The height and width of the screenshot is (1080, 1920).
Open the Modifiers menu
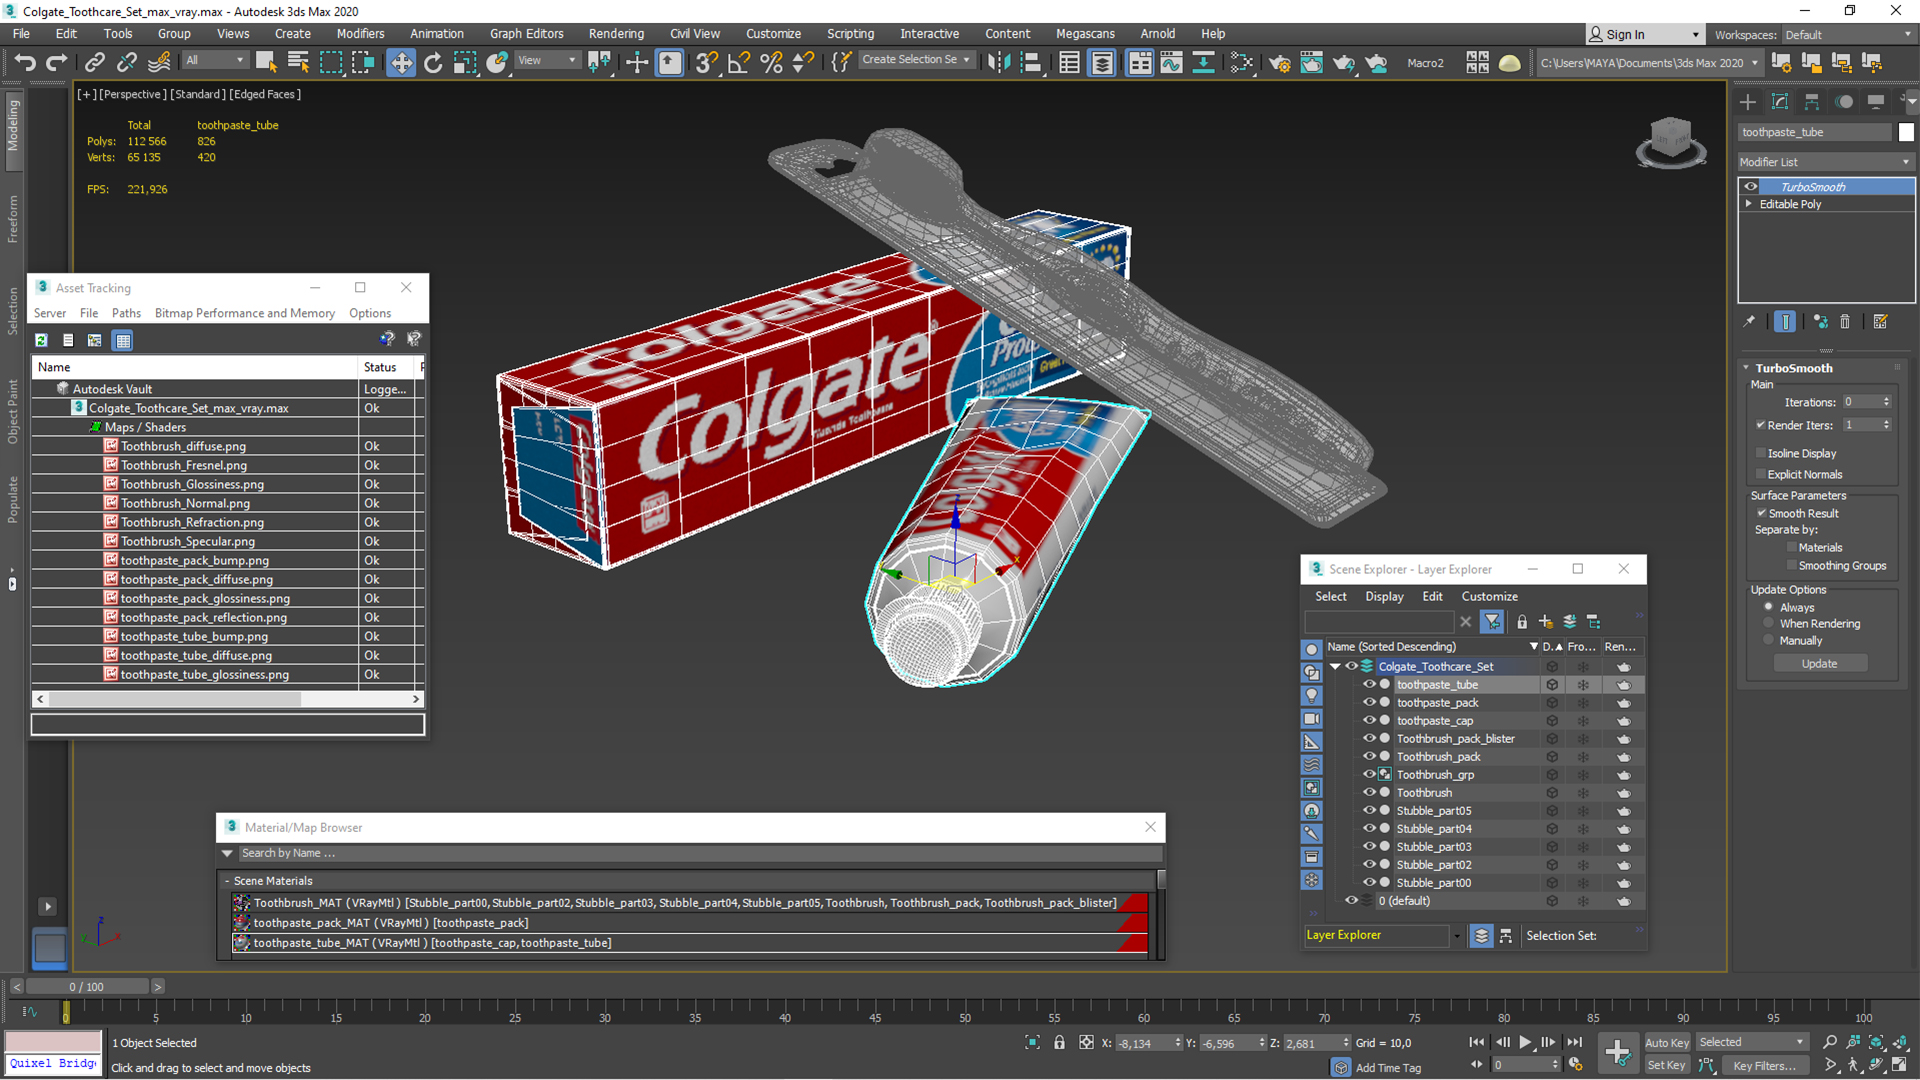pyautogui.click(x=360, y=34)
